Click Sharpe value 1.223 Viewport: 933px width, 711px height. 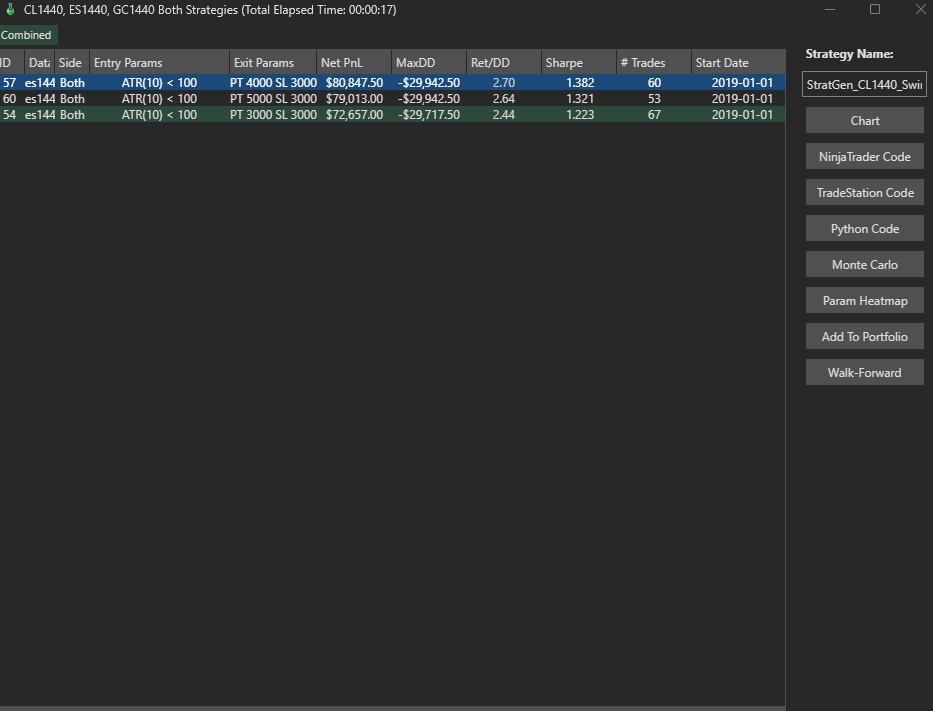point(580,115)
